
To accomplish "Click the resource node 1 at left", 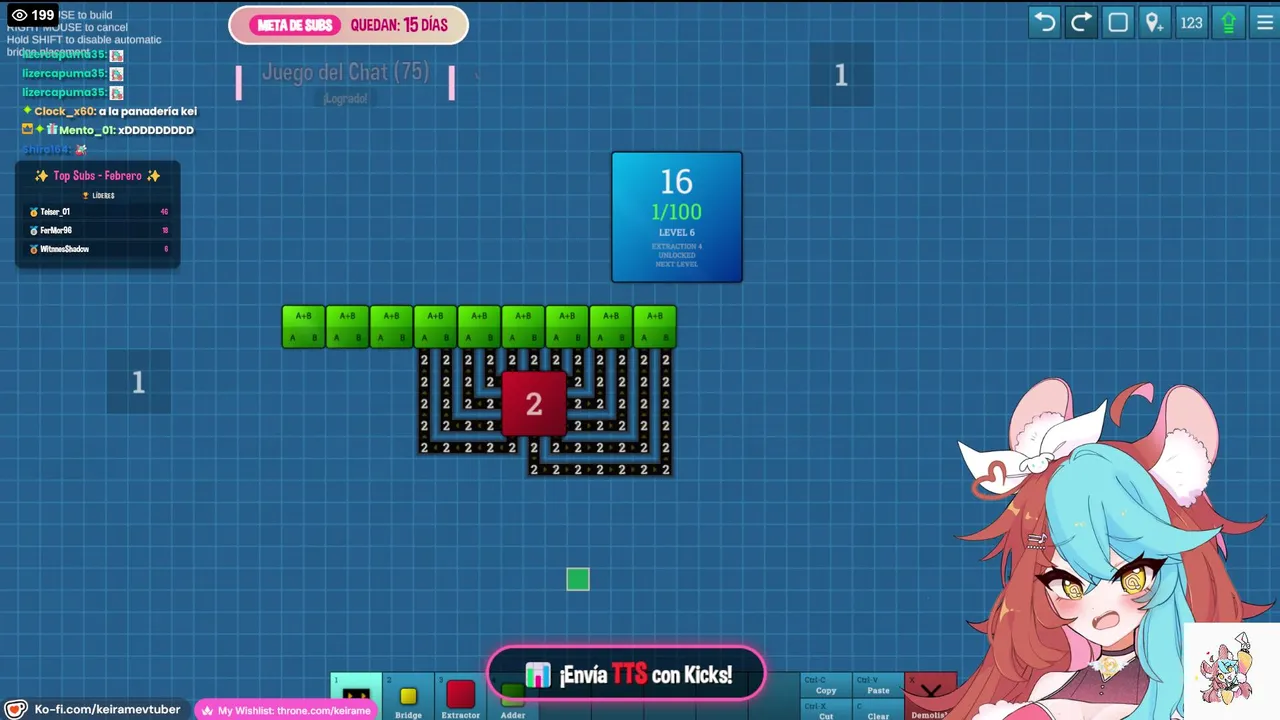I will (139, 381).
